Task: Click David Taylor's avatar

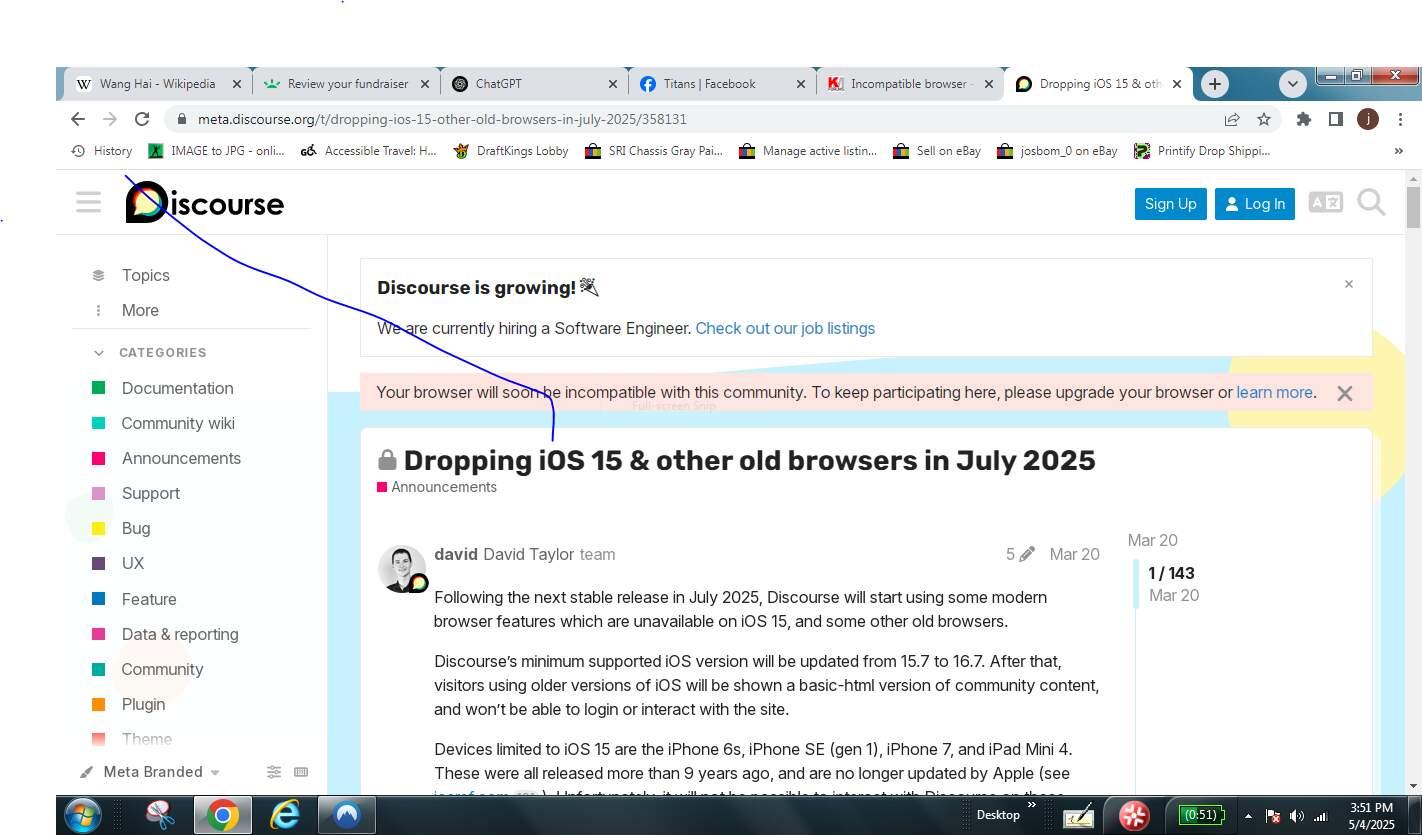Action: [402, 569]
